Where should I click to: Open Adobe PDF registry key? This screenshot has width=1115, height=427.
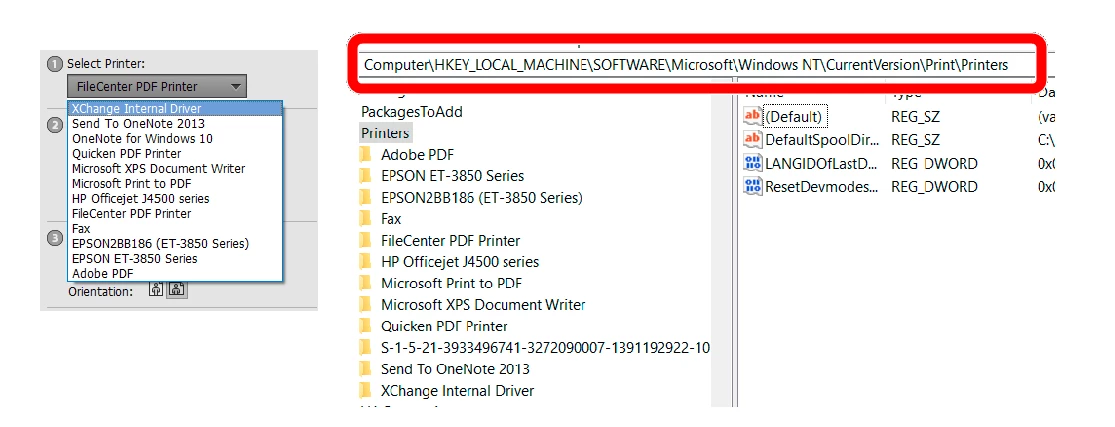tap(417, 154)
